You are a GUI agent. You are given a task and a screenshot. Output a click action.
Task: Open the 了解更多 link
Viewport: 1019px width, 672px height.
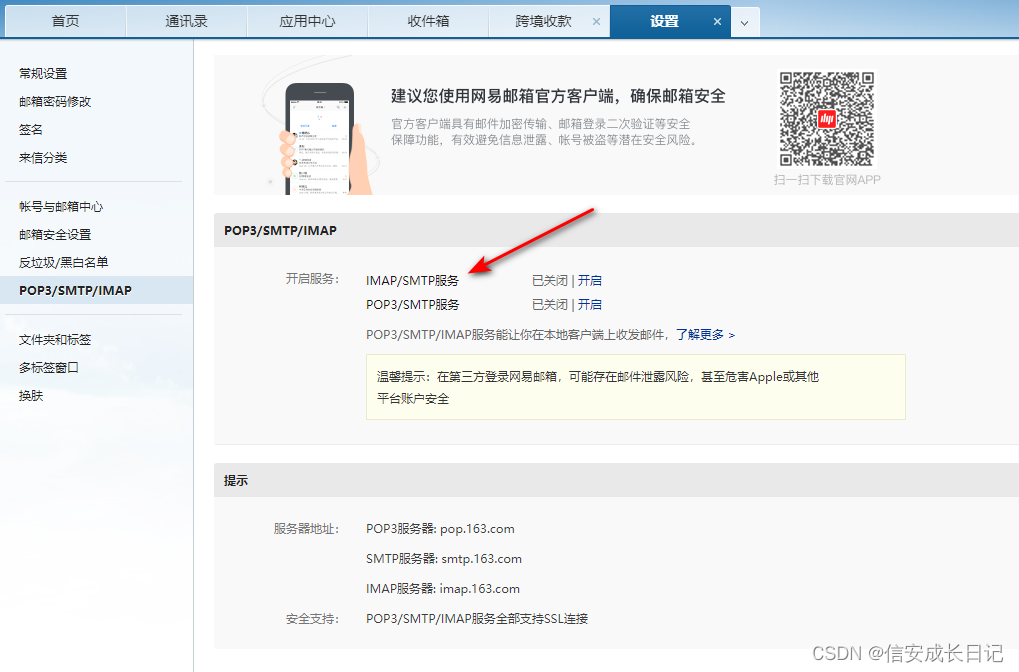coord(705,335)
